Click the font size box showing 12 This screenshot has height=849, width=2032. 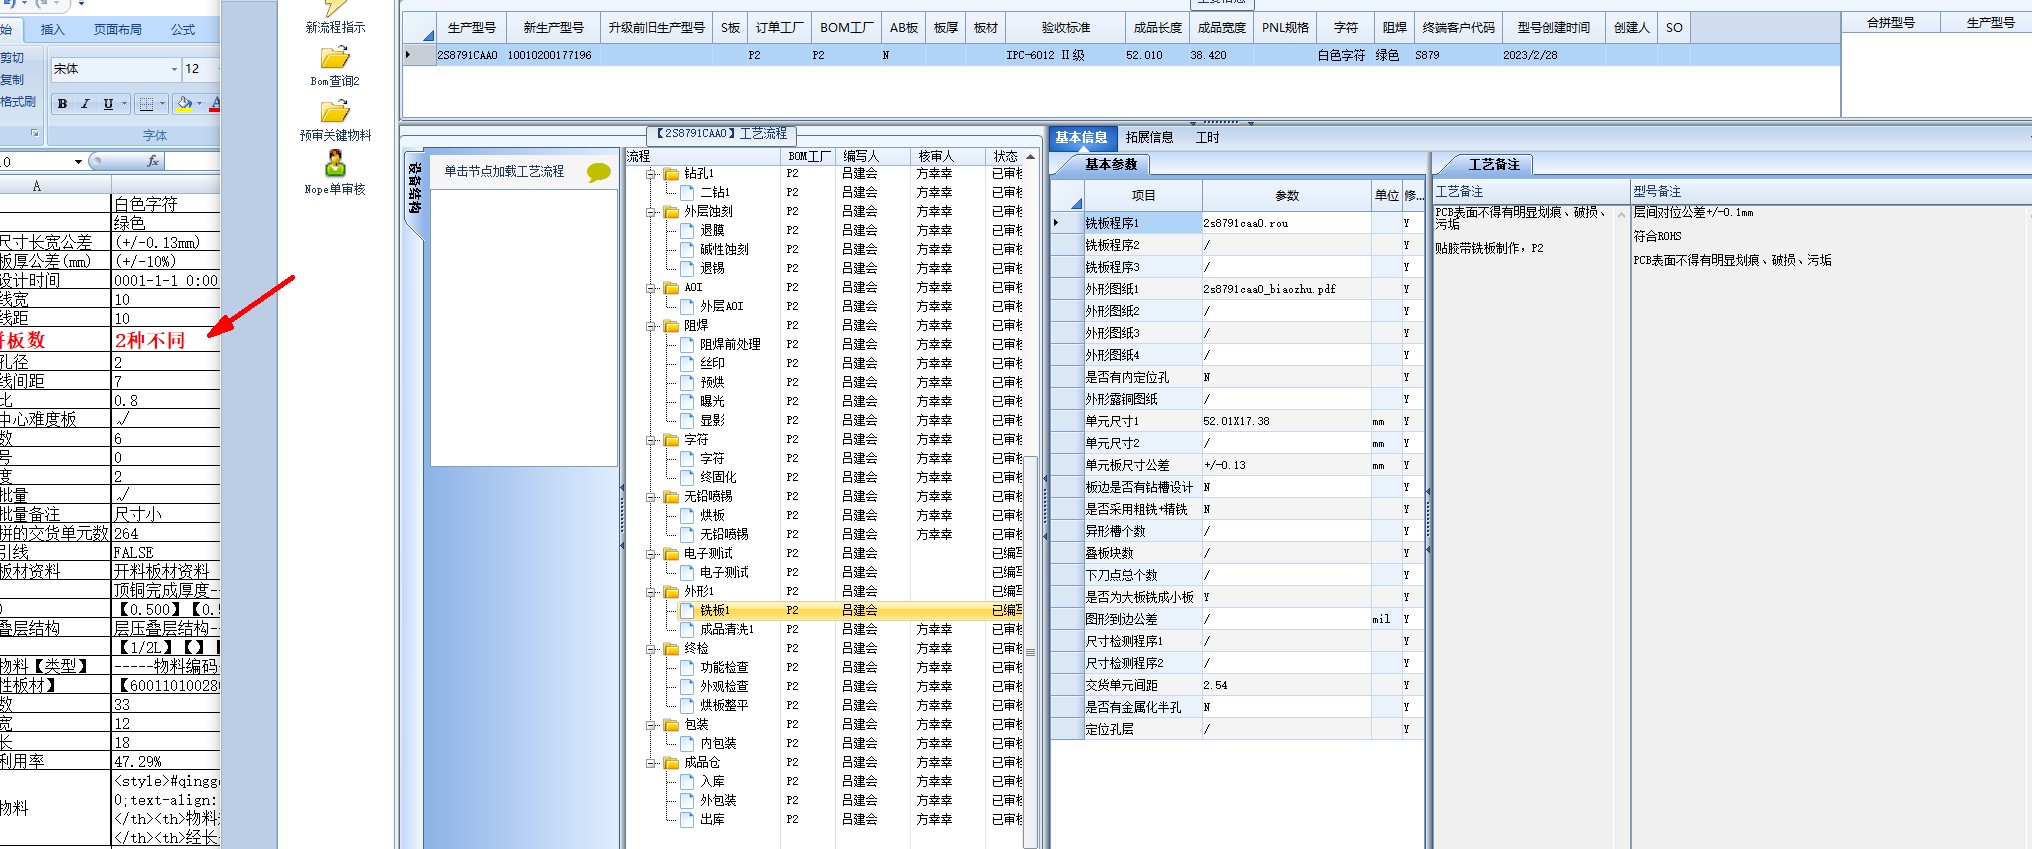199,69
